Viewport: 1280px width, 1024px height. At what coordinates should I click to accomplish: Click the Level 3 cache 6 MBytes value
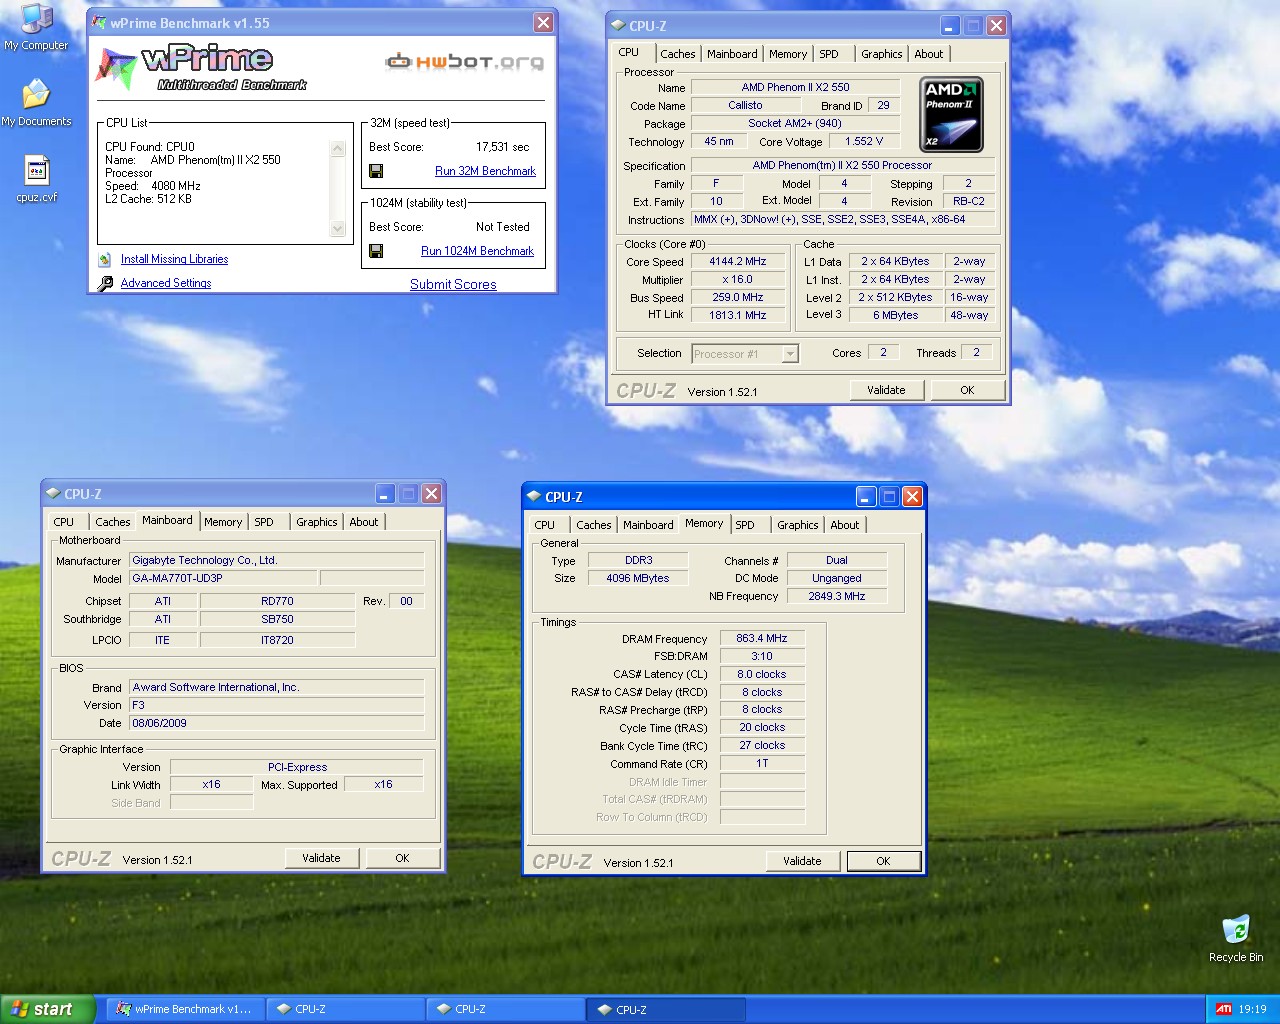pyautogui.click(x=896, y=315)
